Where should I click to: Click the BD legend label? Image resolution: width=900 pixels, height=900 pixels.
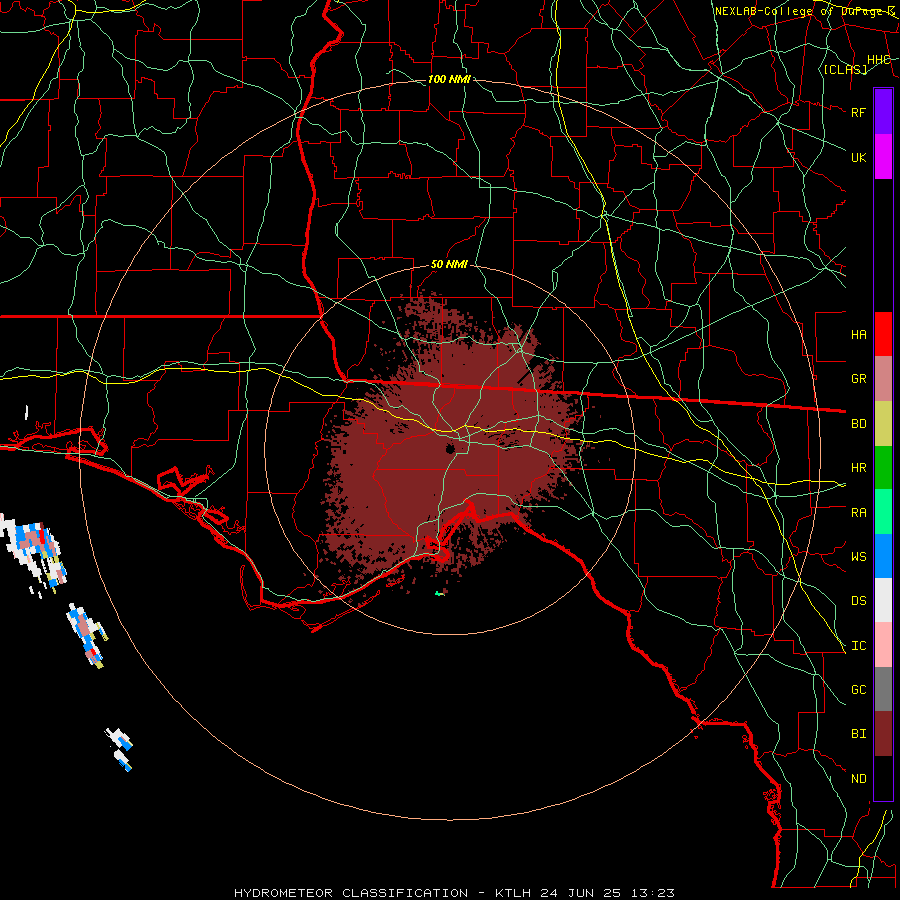tap(858, 424)
